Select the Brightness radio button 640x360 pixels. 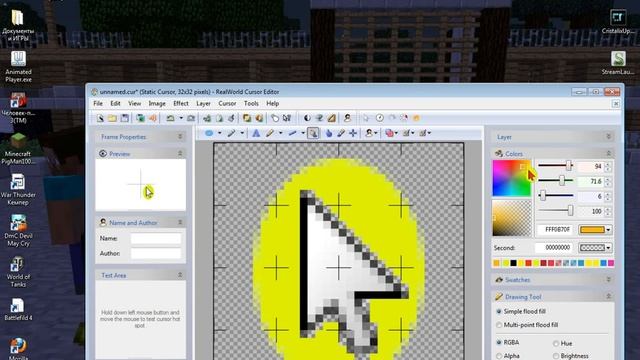[x=556, y=356]
